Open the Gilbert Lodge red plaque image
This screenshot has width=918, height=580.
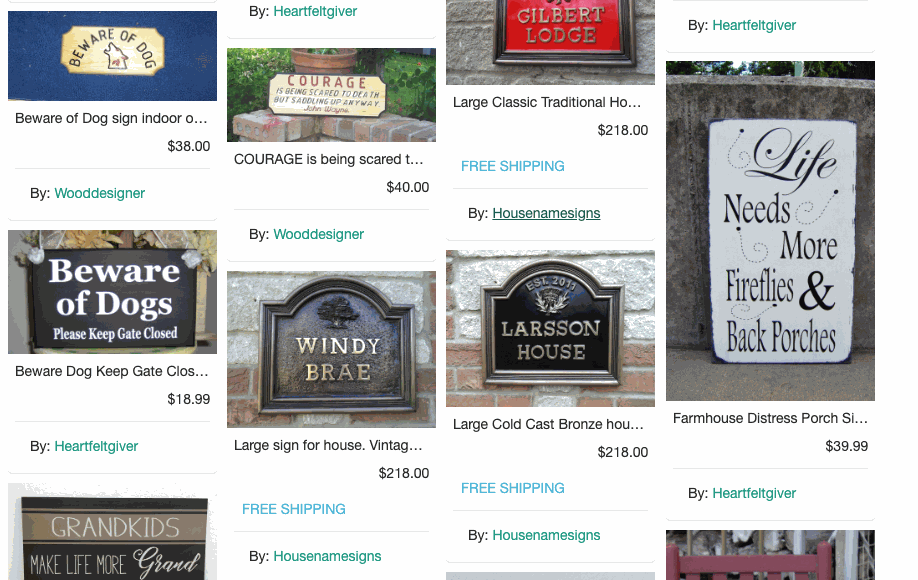point(550,42)
